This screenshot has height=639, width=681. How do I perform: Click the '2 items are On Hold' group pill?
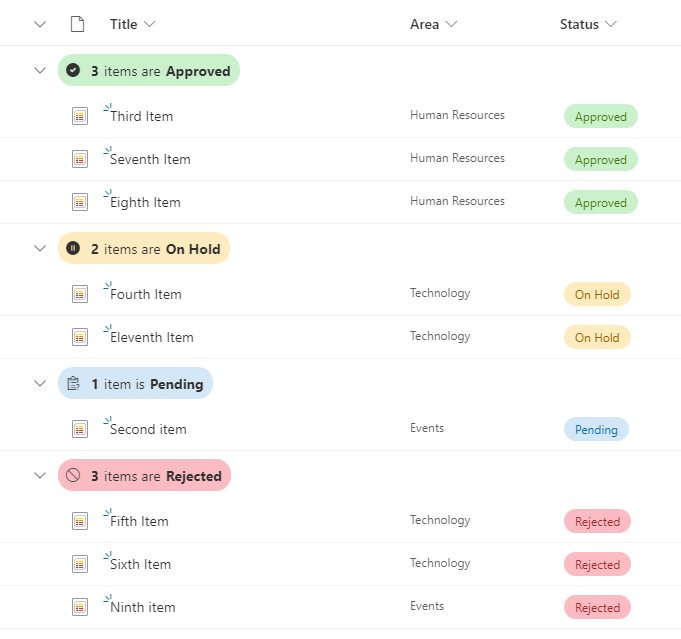144,248
